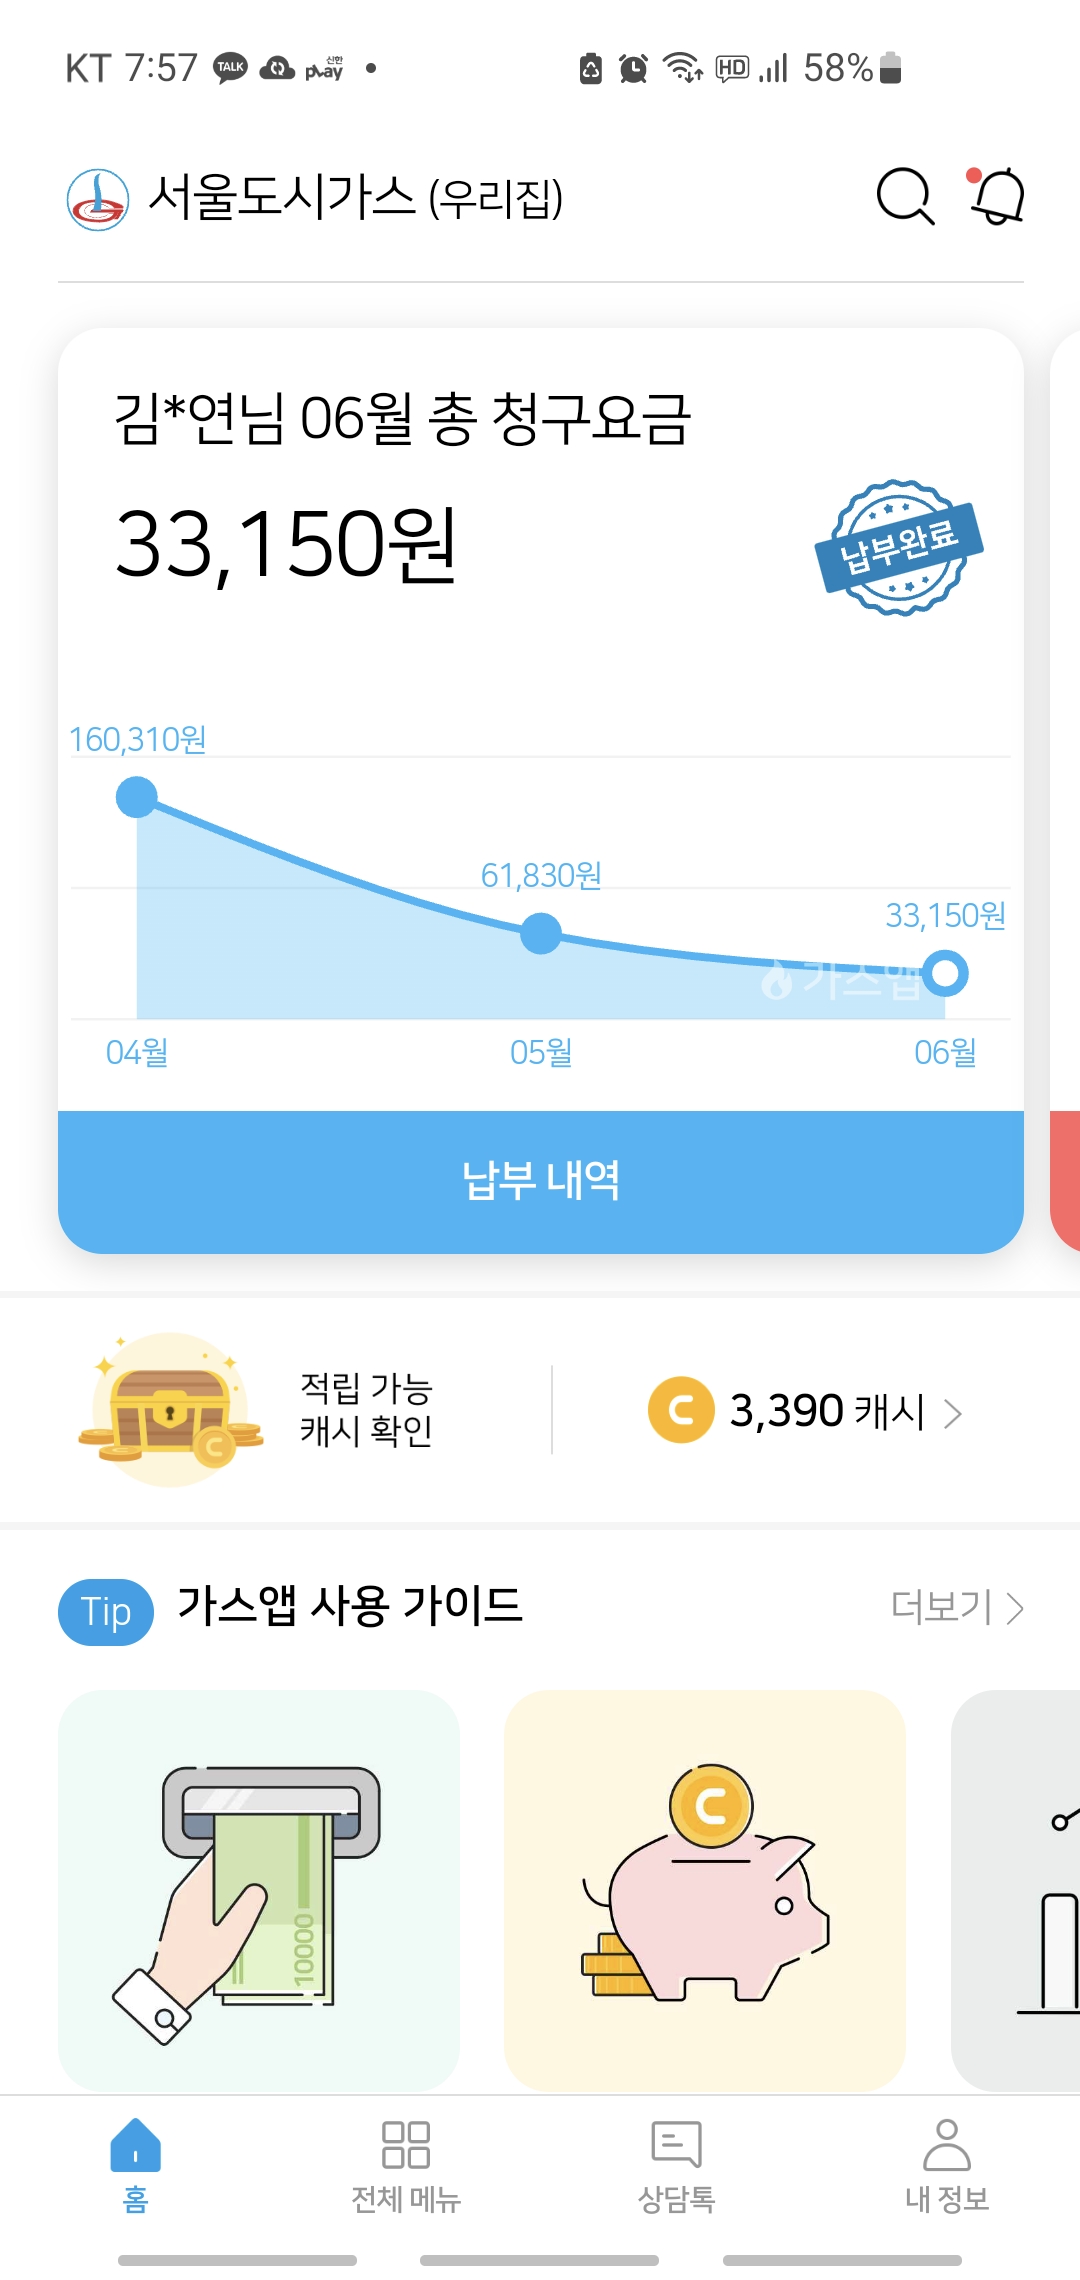Open notifications bell icon
This screenshot has width=1080, height=2280.
997,196
